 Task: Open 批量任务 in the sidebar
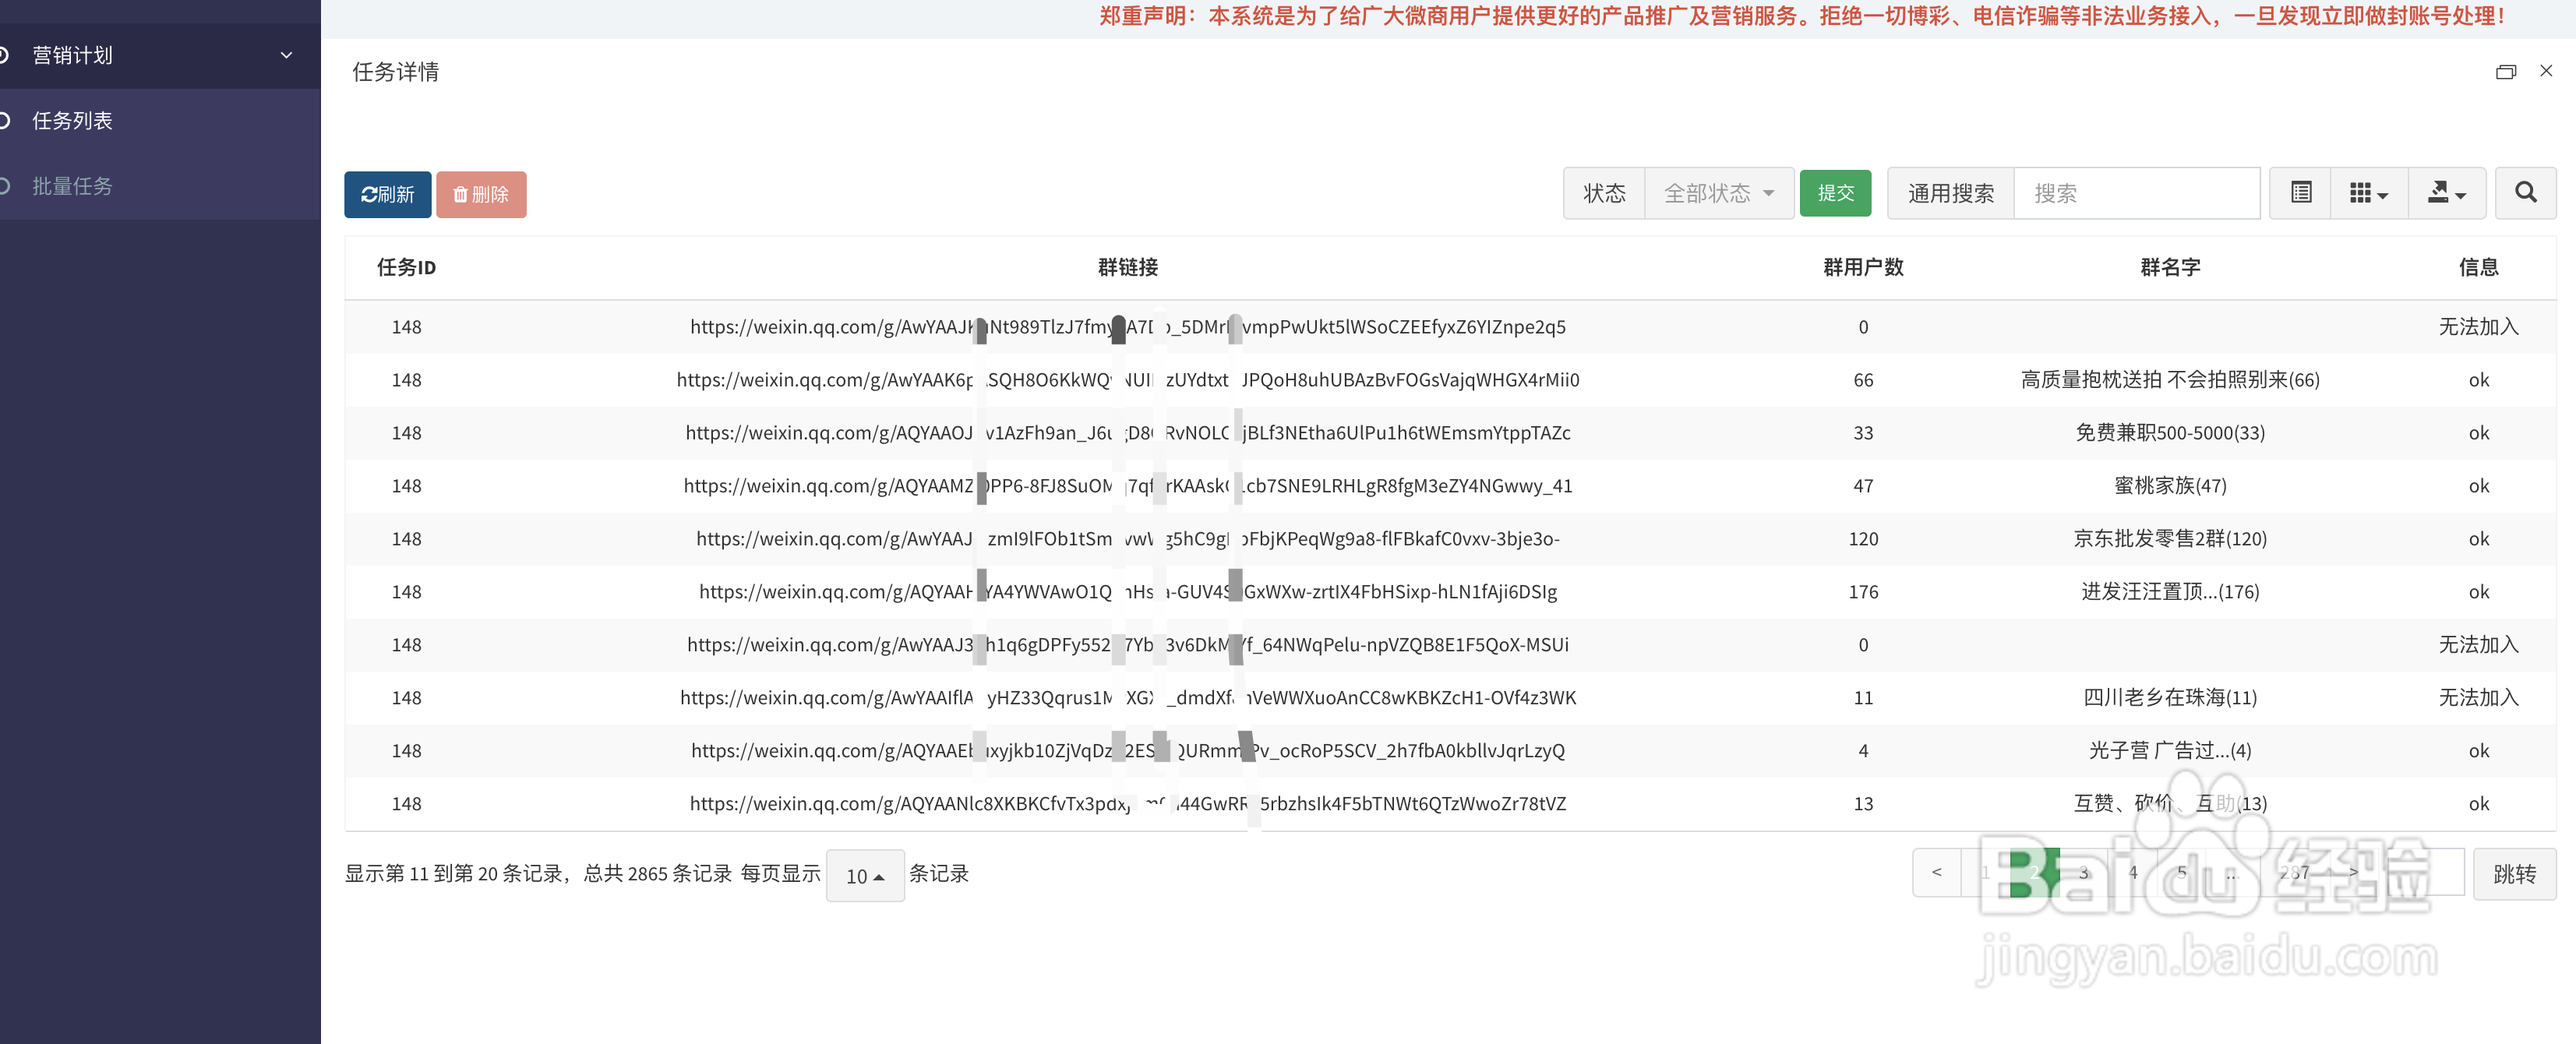[x=72, y=186]
